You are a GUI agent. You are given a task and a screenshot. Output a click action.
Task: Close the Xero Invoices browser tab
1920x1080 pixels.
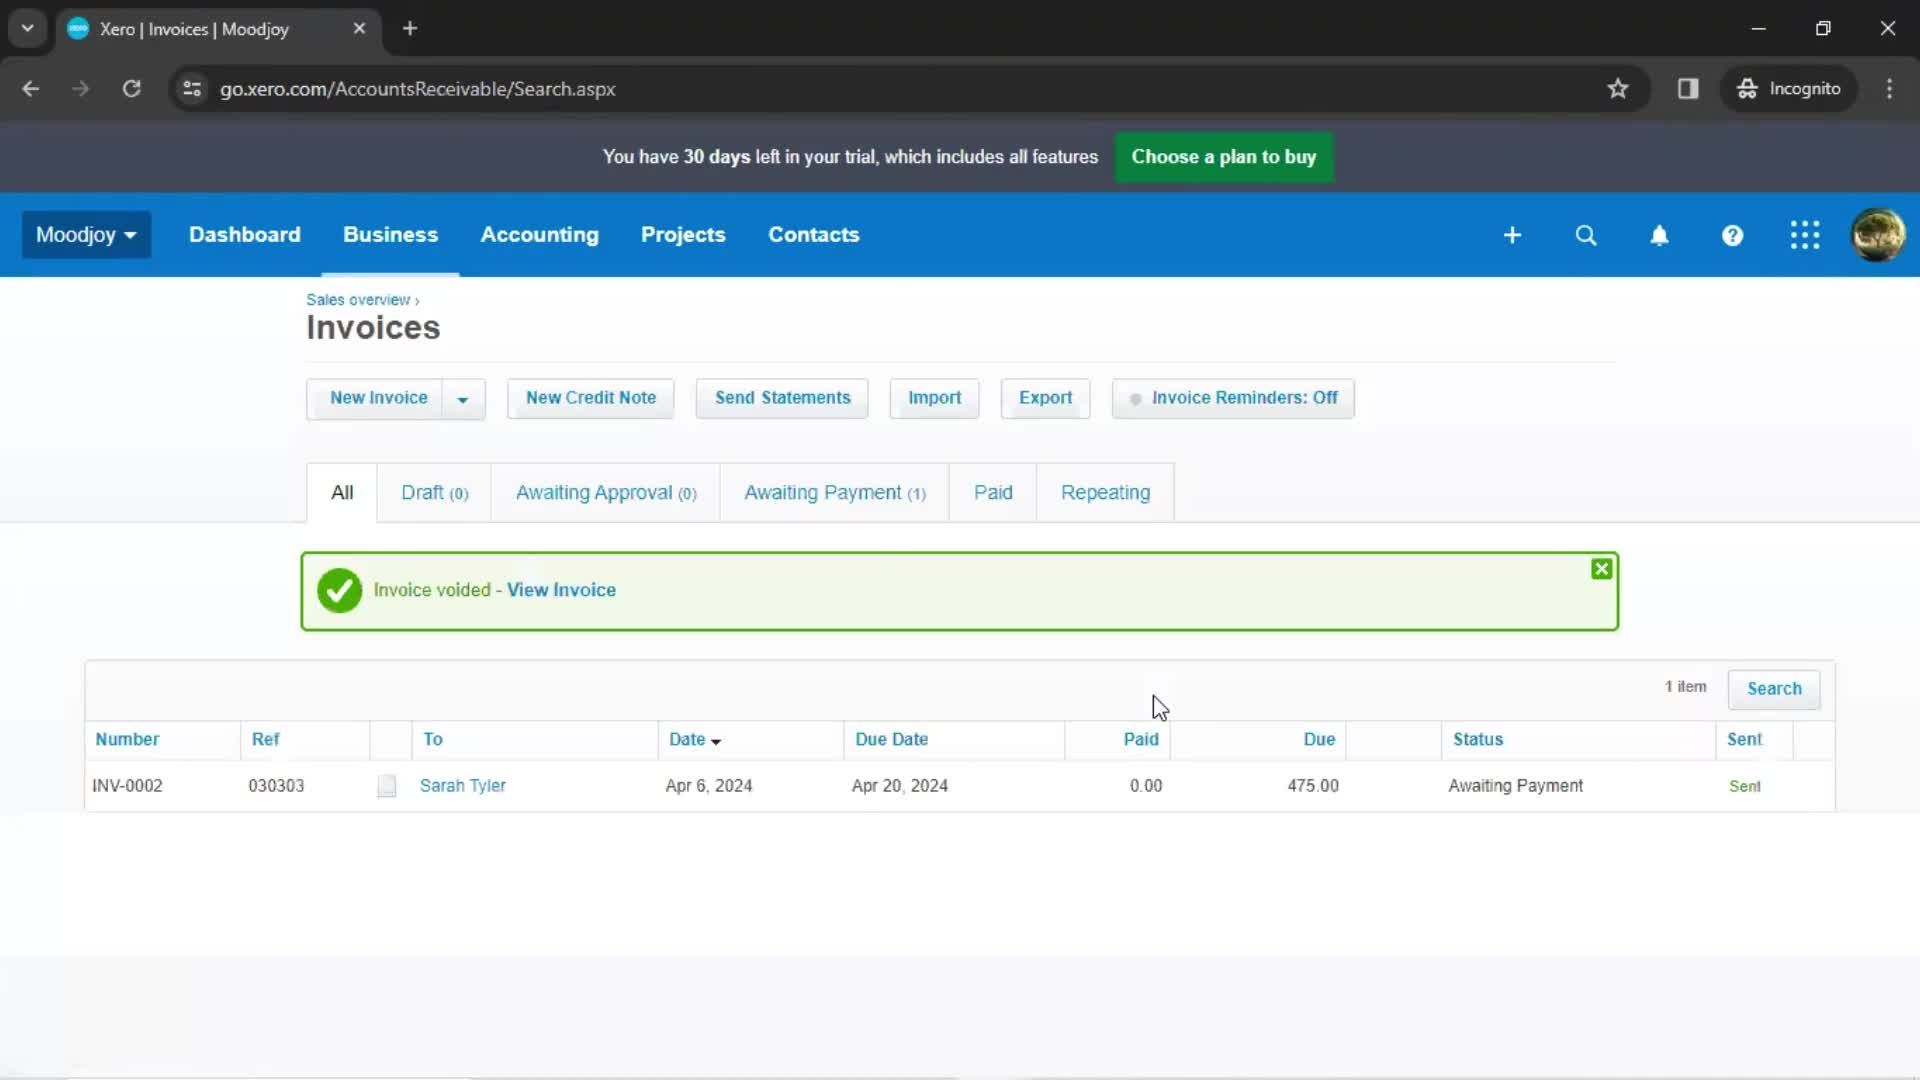pos(359,28)
